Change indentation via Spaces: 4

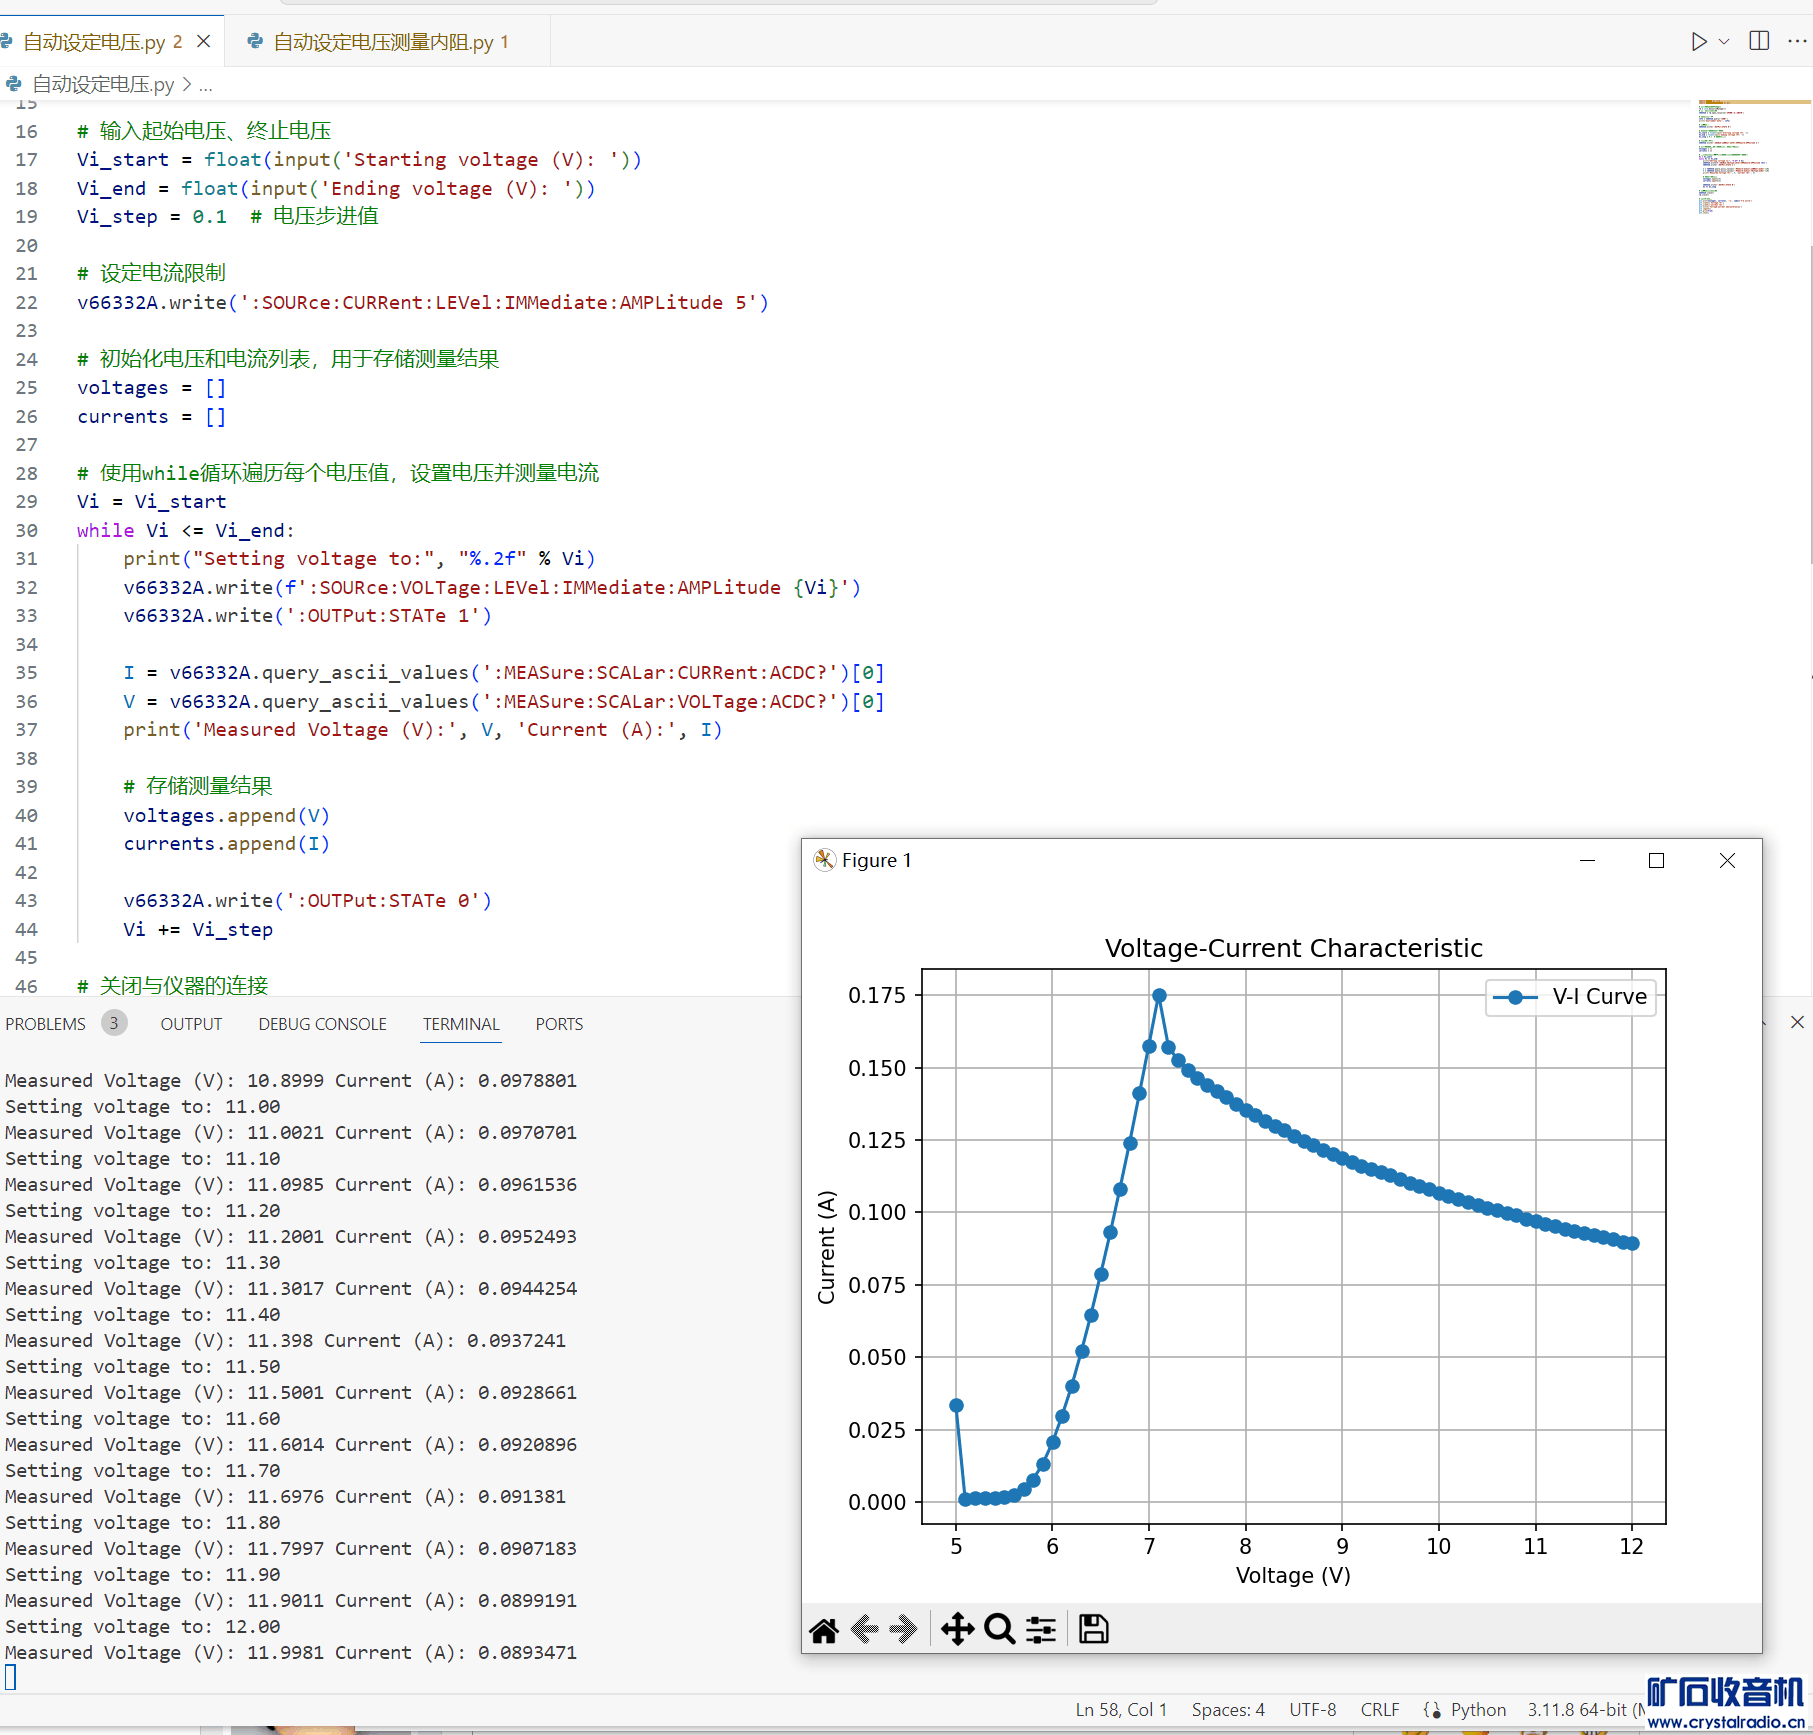tap(1228, 1710)
